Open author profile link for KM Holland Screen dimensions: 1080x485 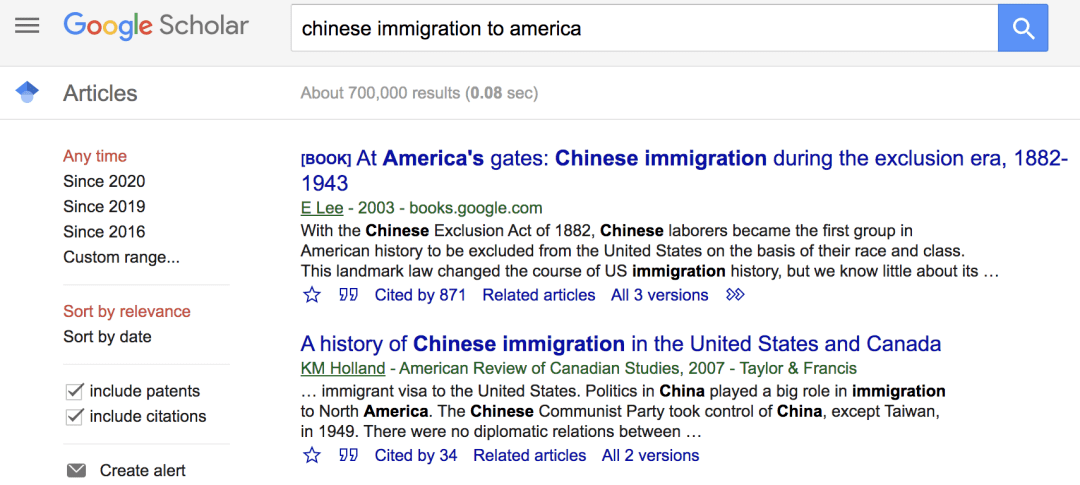tap(343, 368)
